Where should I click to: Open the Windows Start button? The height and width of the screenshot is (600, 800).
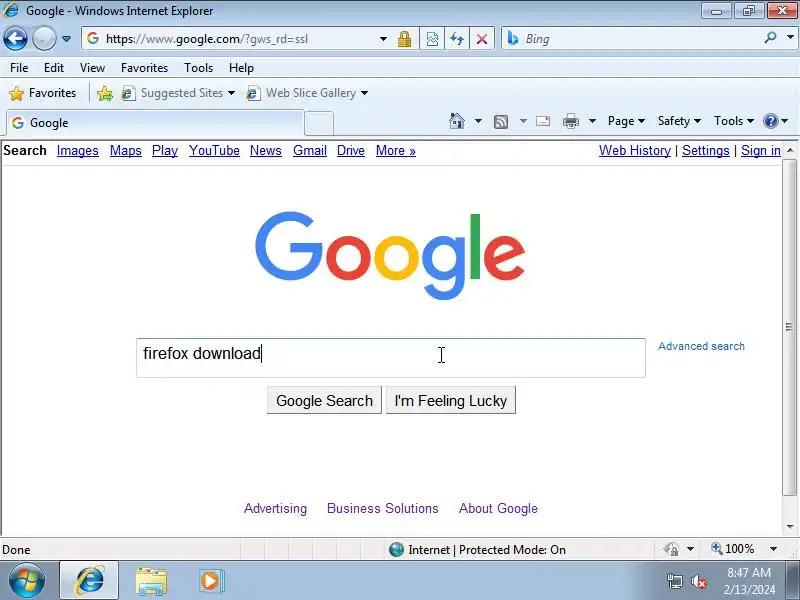(27, 581)
